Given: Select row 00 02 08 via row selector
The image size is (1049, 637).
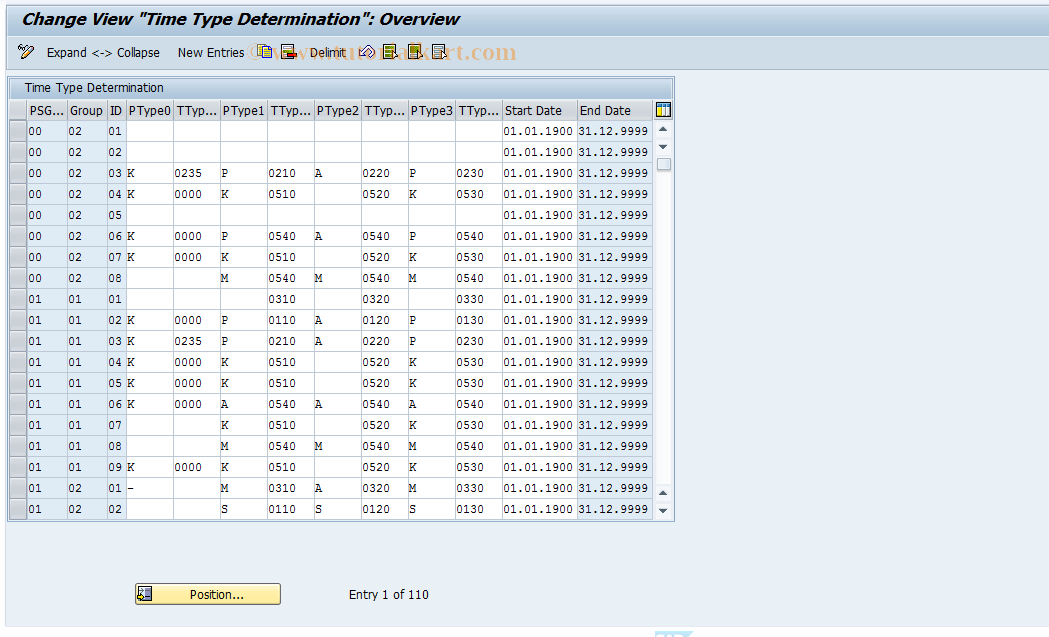Looking at the screenshot, I should click(18, 278).
